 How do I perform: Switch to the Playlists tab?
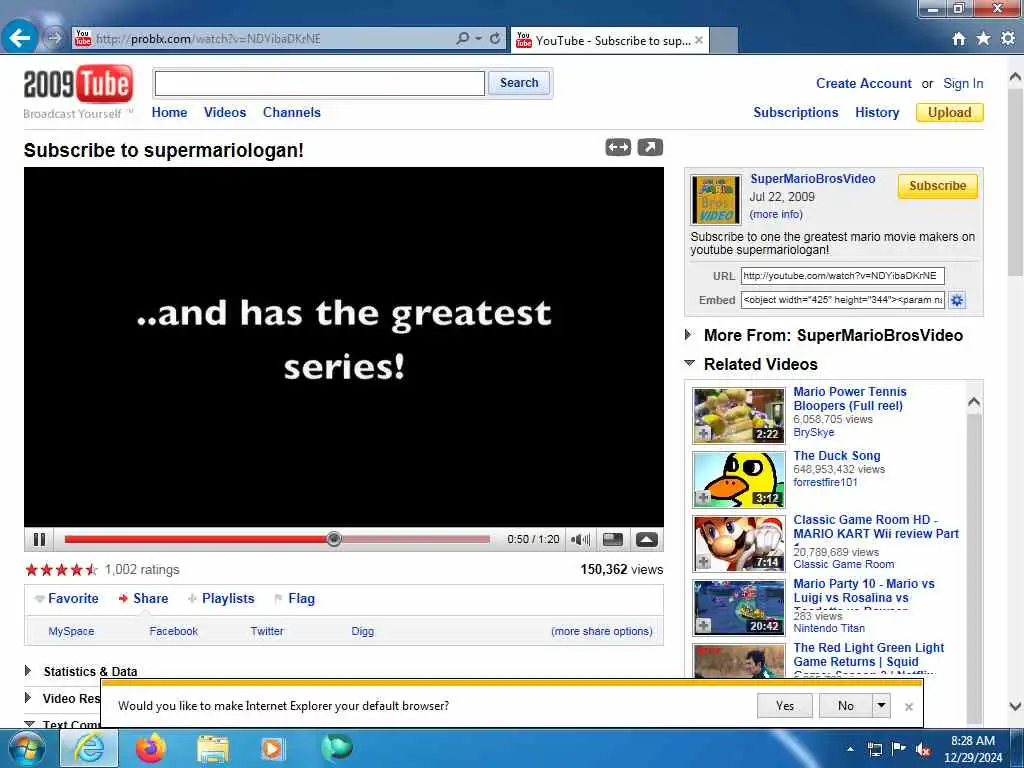coord(221,598)
